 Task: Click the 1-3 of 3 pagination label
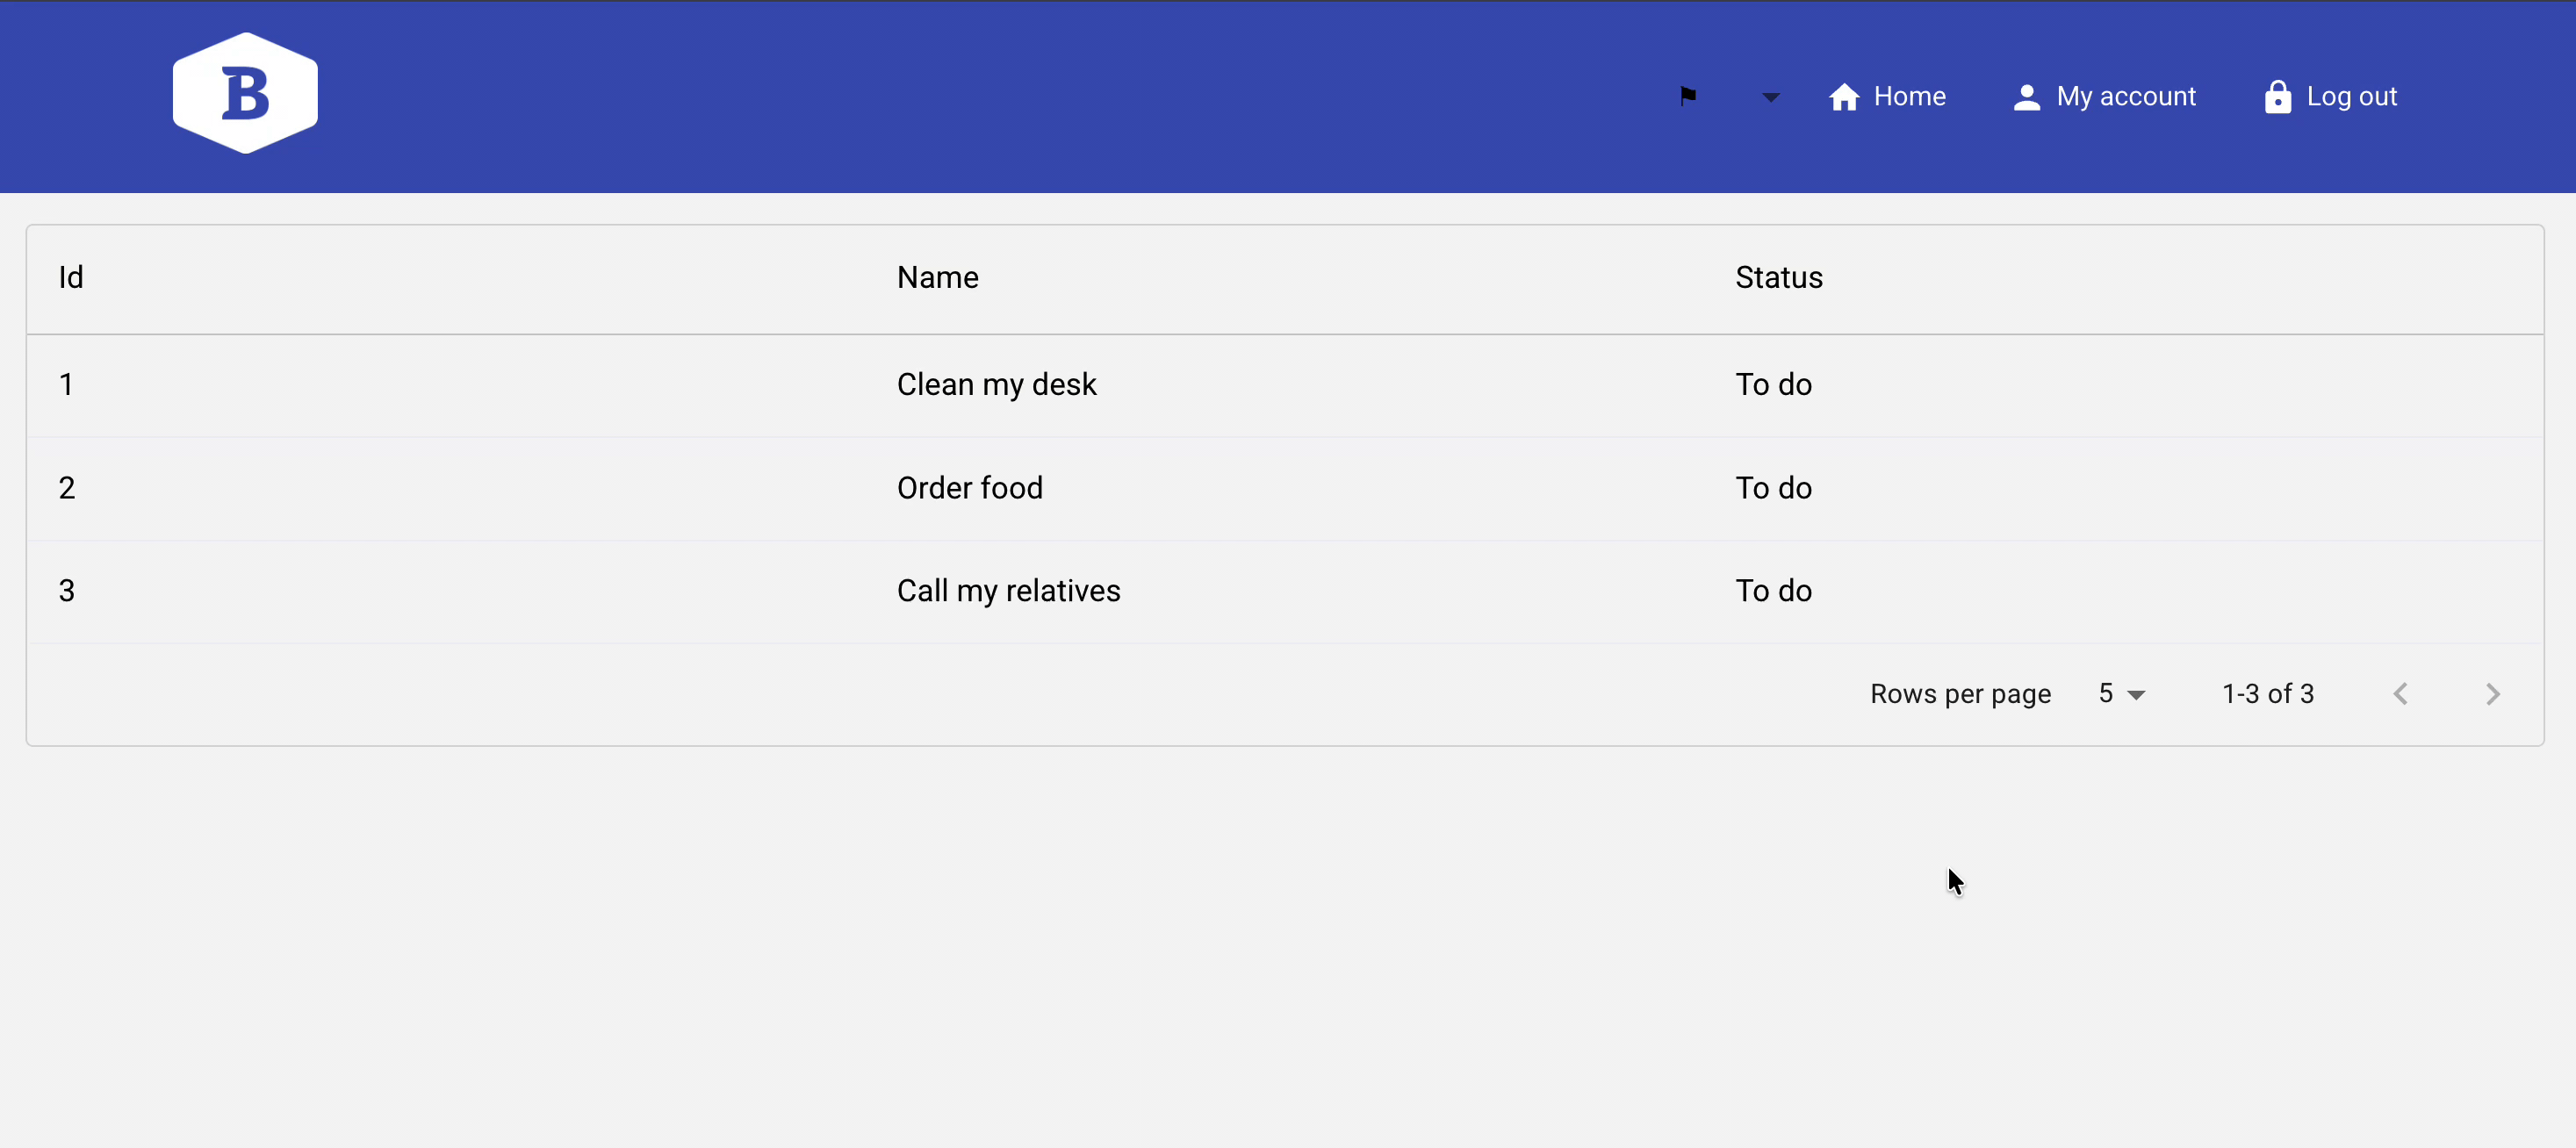(x=2267, y=694)
